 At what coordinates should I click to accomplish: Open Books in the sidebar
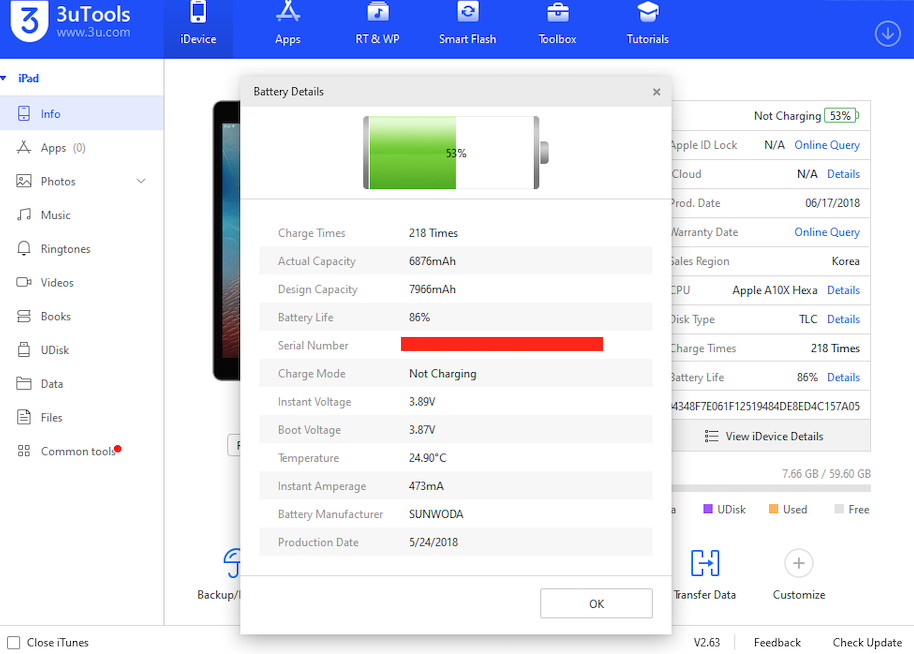[82, 317]
